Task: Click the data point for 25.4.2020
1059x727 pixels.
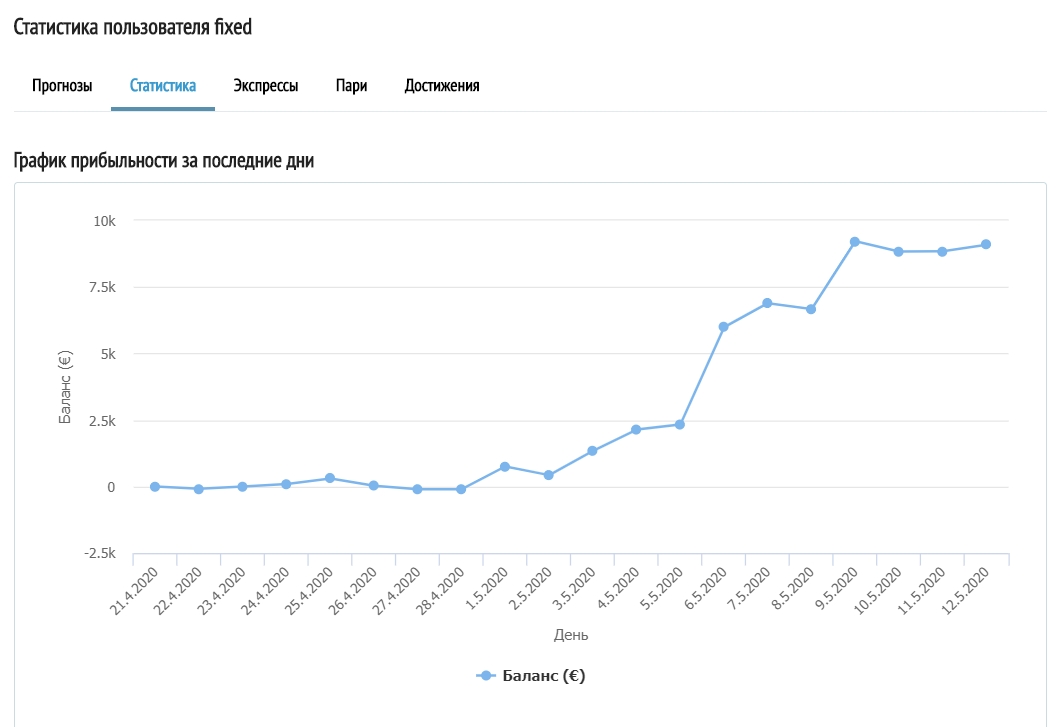Action: coord(330,478)
